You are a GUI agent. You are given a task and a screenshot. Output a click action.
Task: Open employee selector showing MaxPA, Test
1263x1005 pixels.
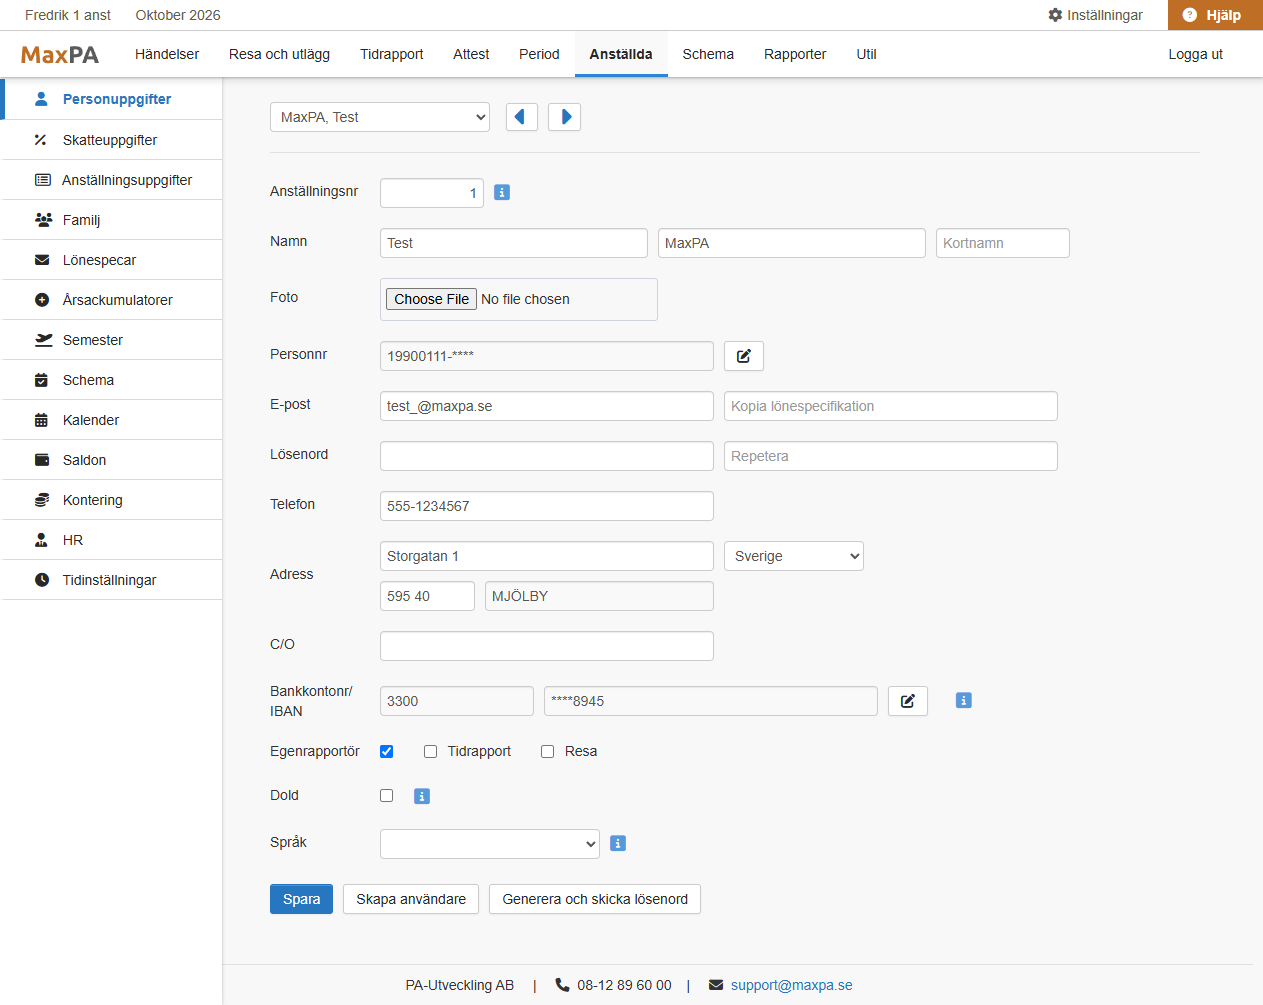pyautogui.click(x=380, y=117)
